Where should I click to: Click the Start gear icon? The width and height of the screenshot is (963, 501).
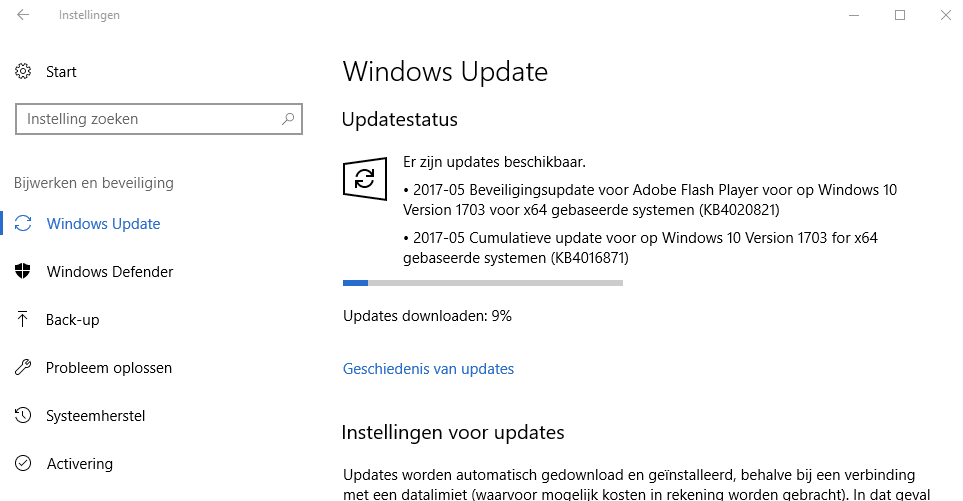24,72
